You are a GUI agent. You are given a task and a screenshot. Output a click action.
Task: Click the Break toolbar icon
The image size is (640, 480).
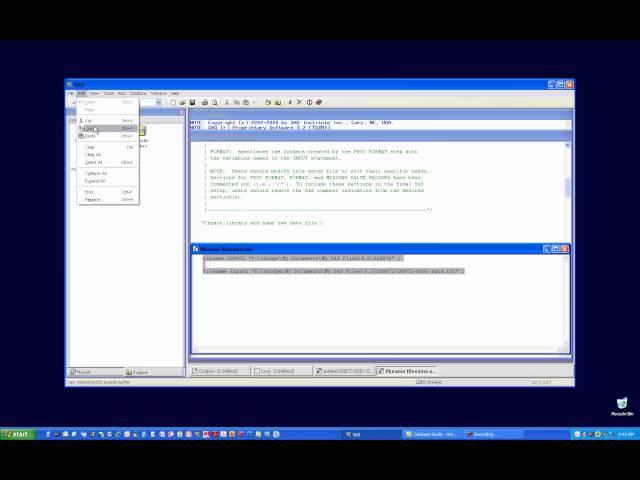tap(309, 102)
